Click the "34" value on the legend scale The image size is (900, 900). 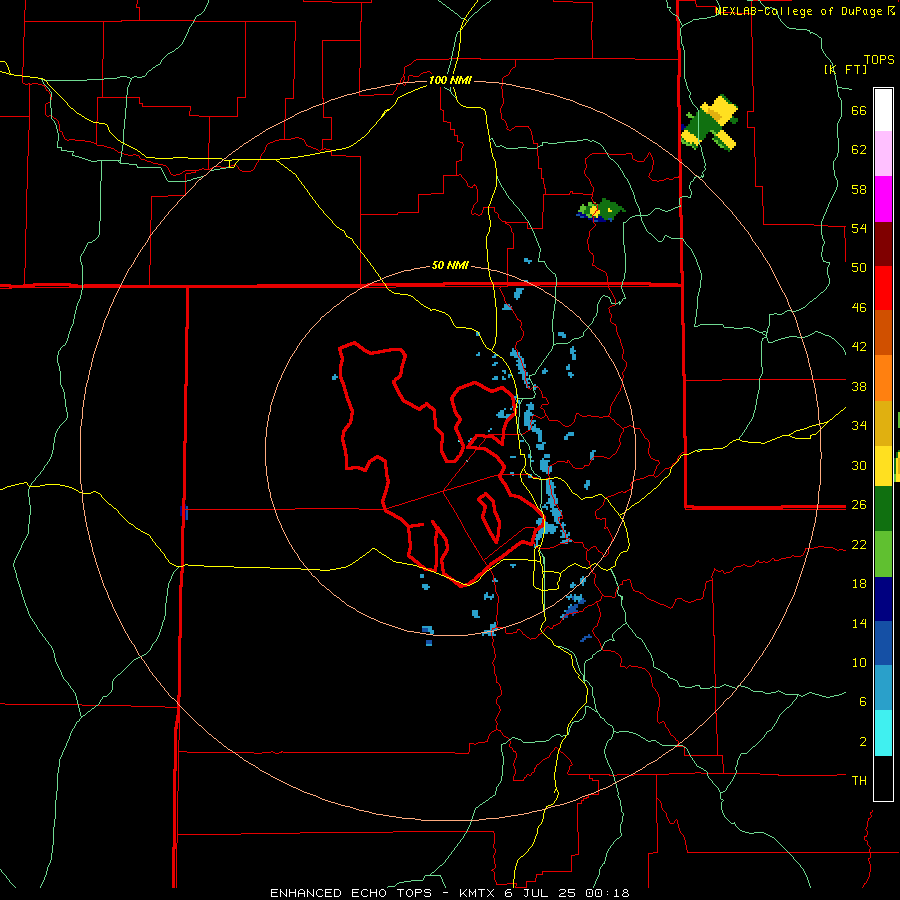pos(859,425)
